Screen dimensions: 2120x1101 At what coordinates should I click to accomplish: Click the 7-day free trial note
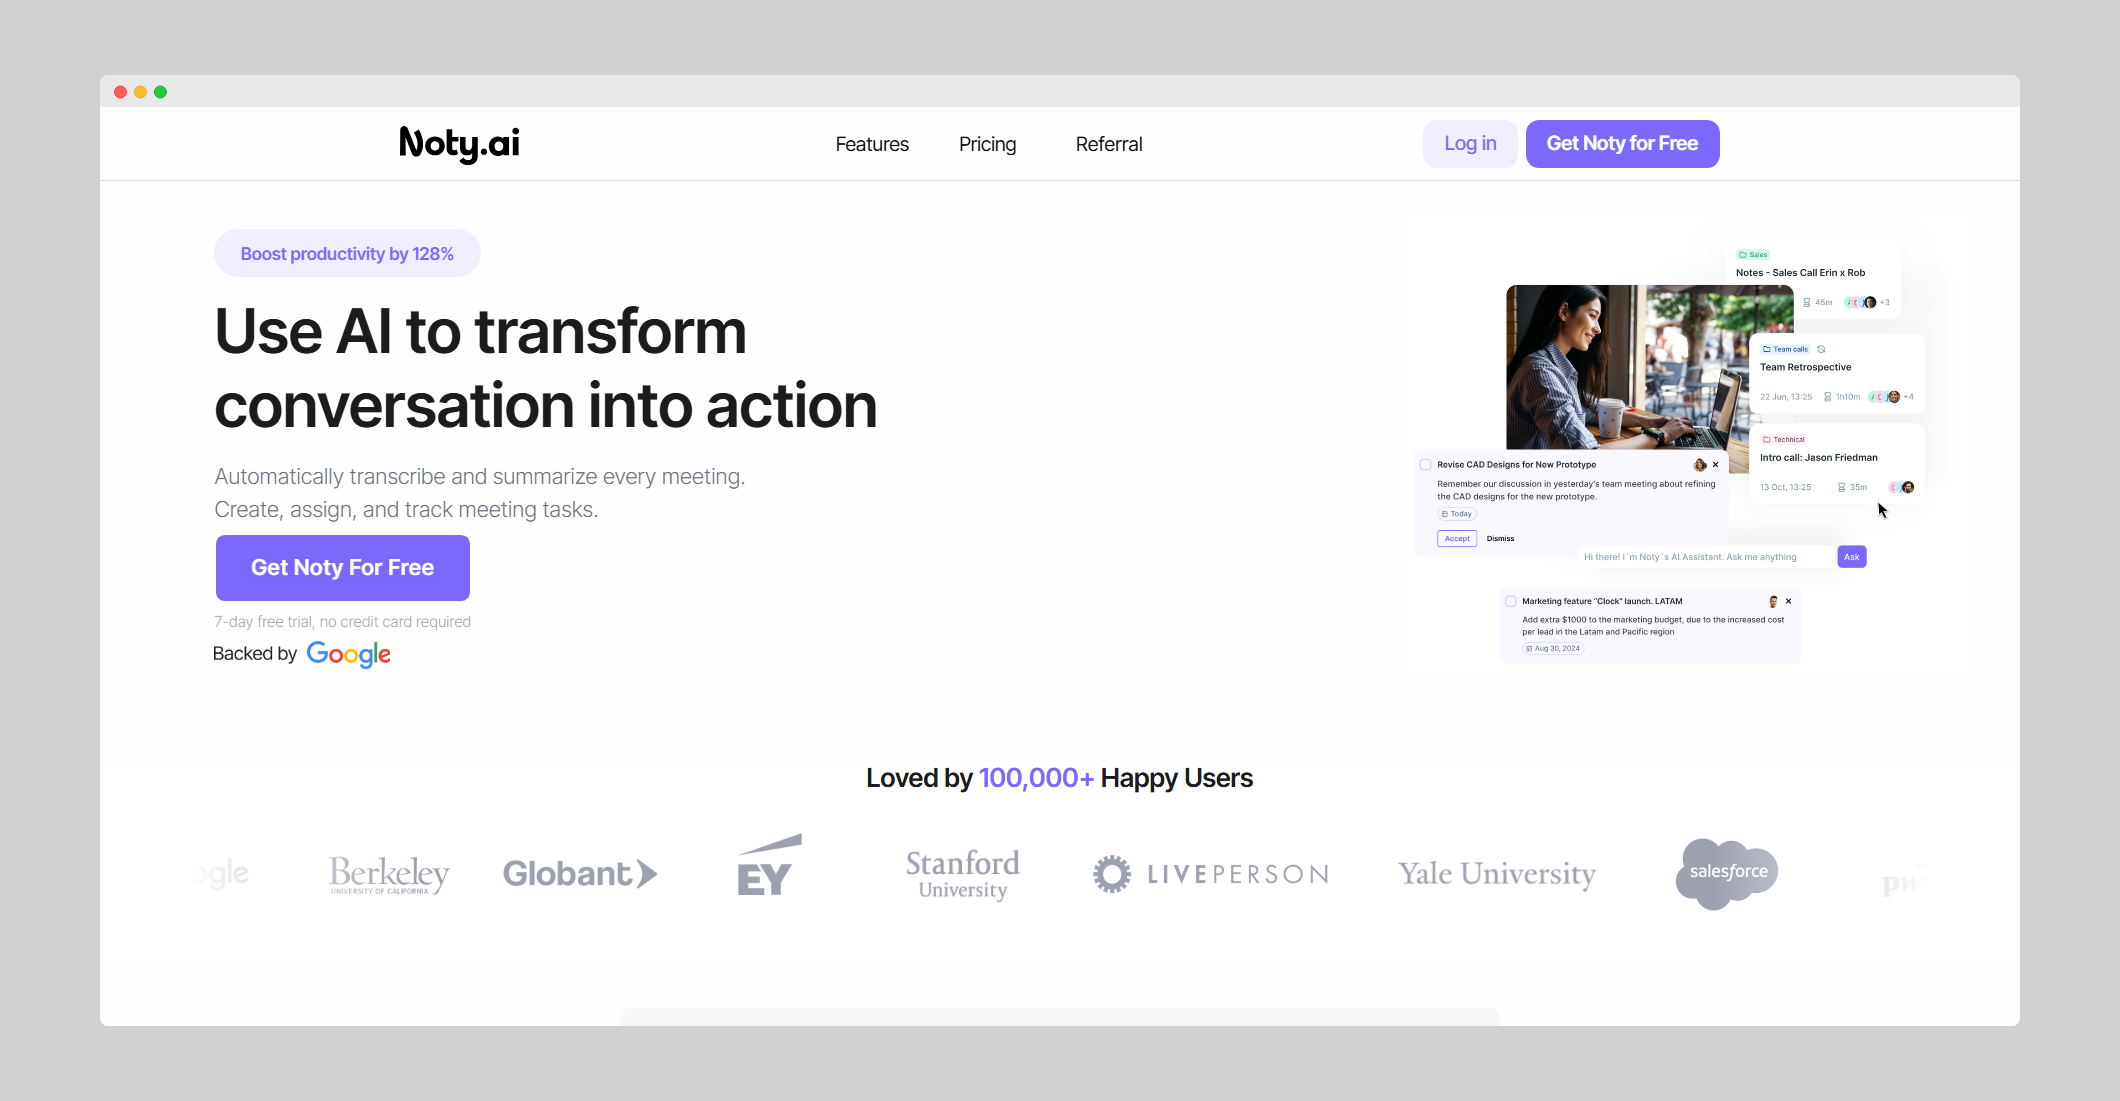point(342,622)
